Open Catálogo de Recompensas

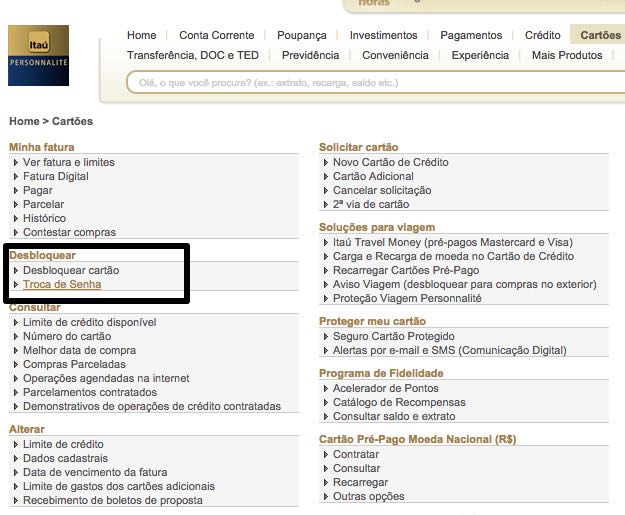click(x=399, y=402)
